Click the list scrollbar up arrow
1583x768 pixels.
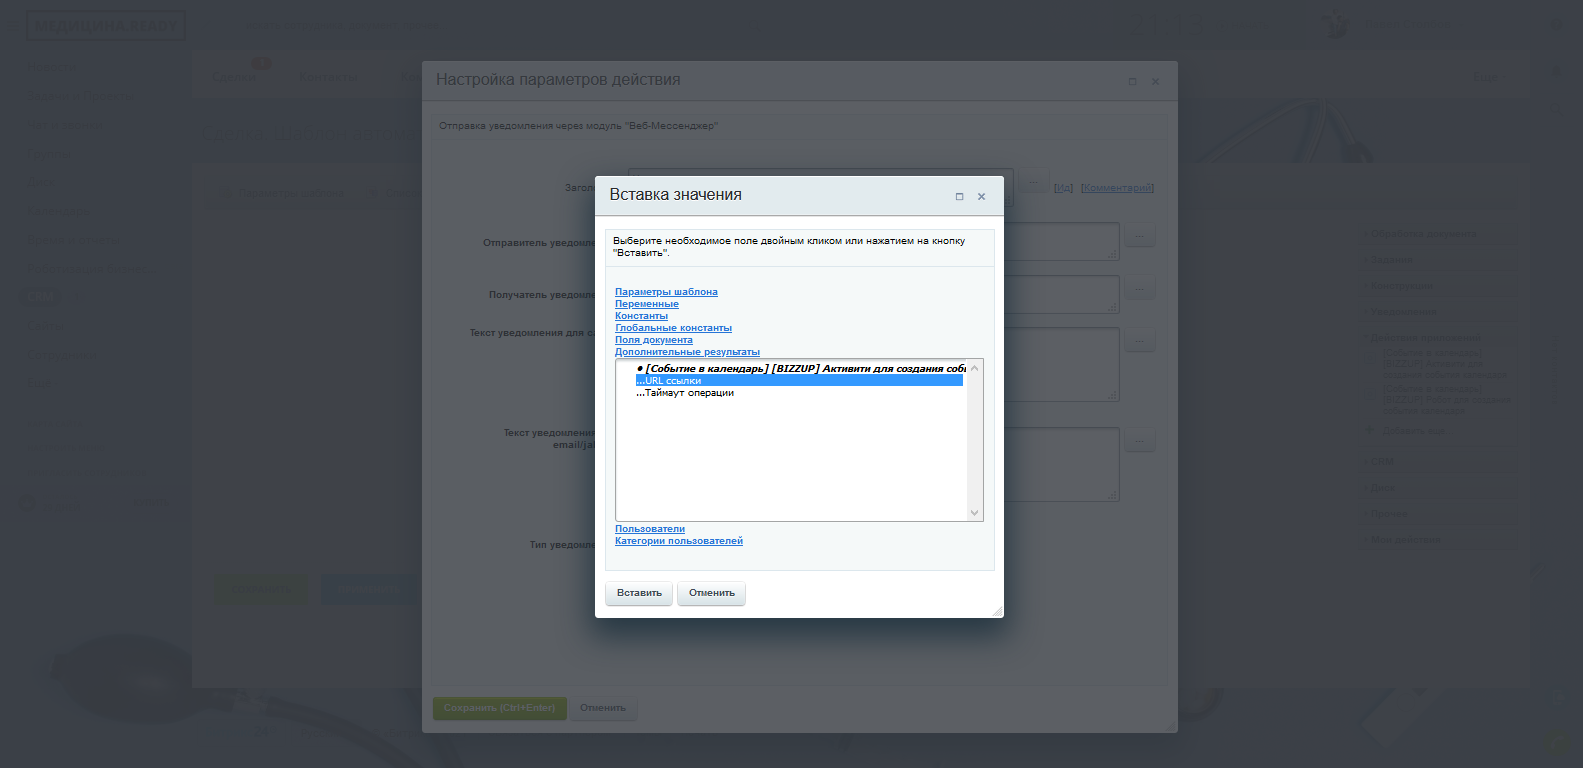(975, 368)
